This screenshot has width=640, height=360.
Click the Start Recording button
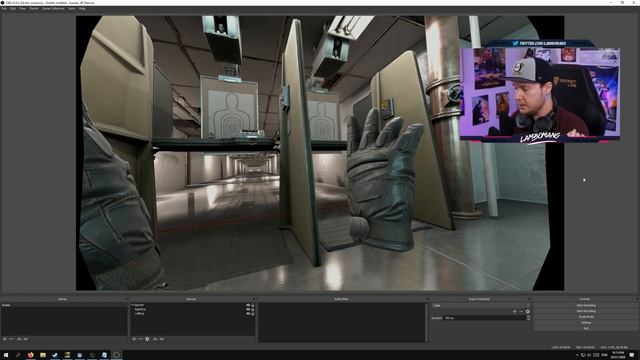pos(586,311)
